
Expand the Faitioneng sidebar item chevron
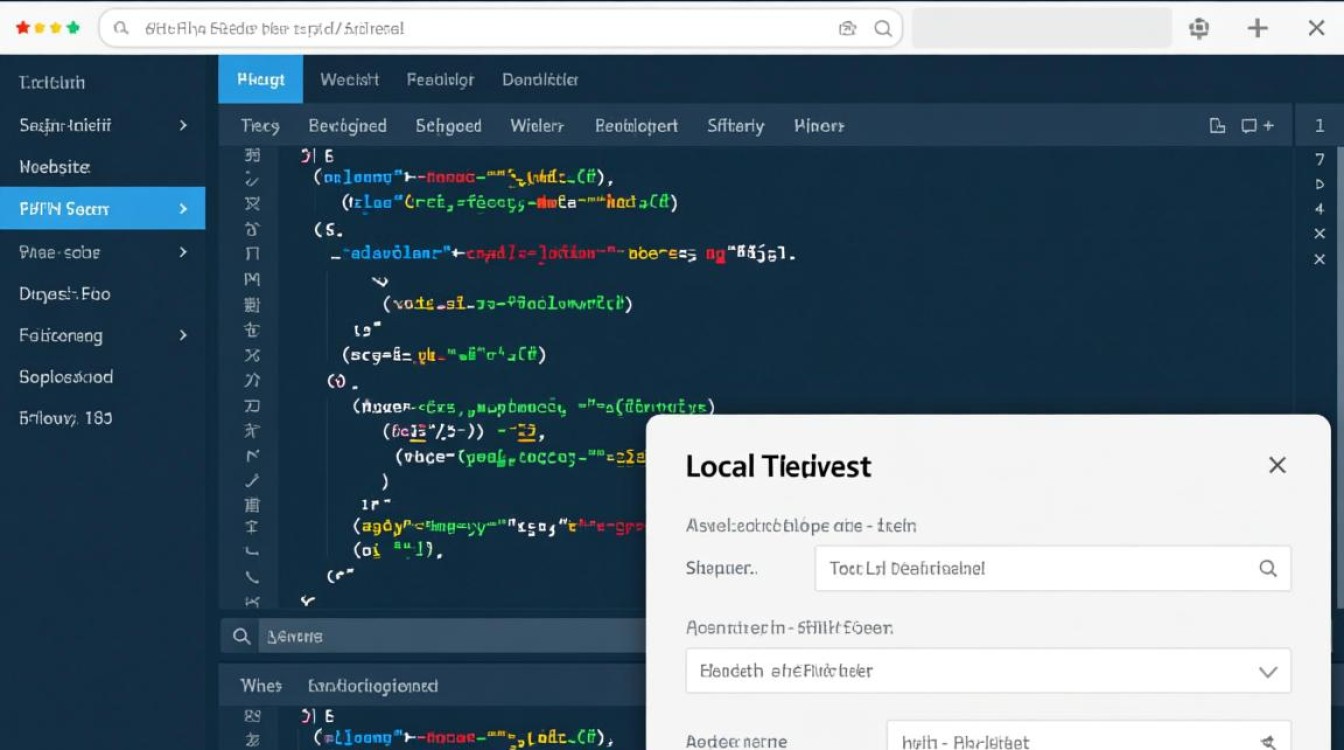183,336
